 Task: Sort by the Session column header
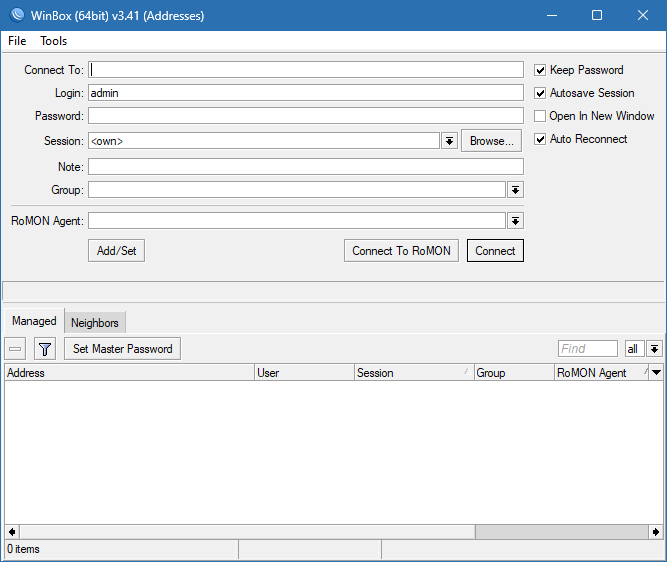pyautogui.click(x=414, y=373)
